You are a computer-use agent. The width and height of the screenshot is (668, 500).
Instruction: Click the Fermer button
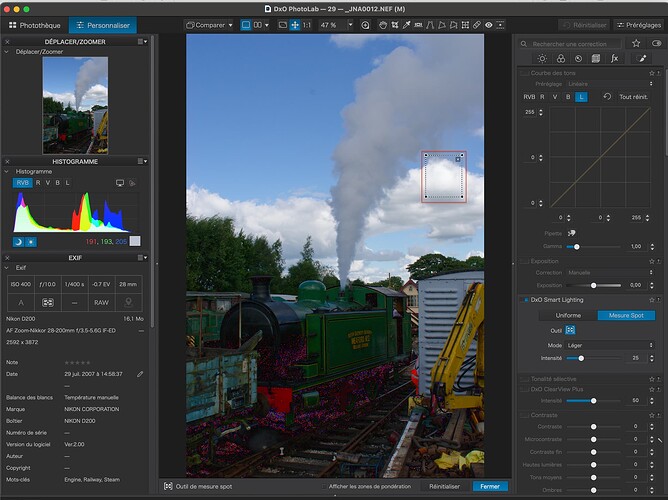coord(490,486)
